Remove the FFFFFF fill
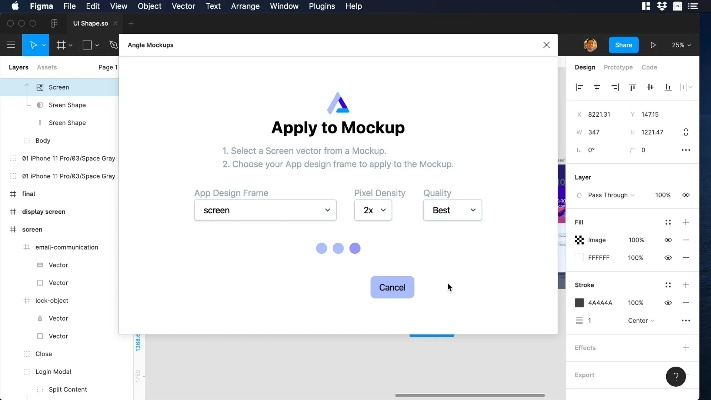This screenshot has width=711, height=400. coord(686,258)
